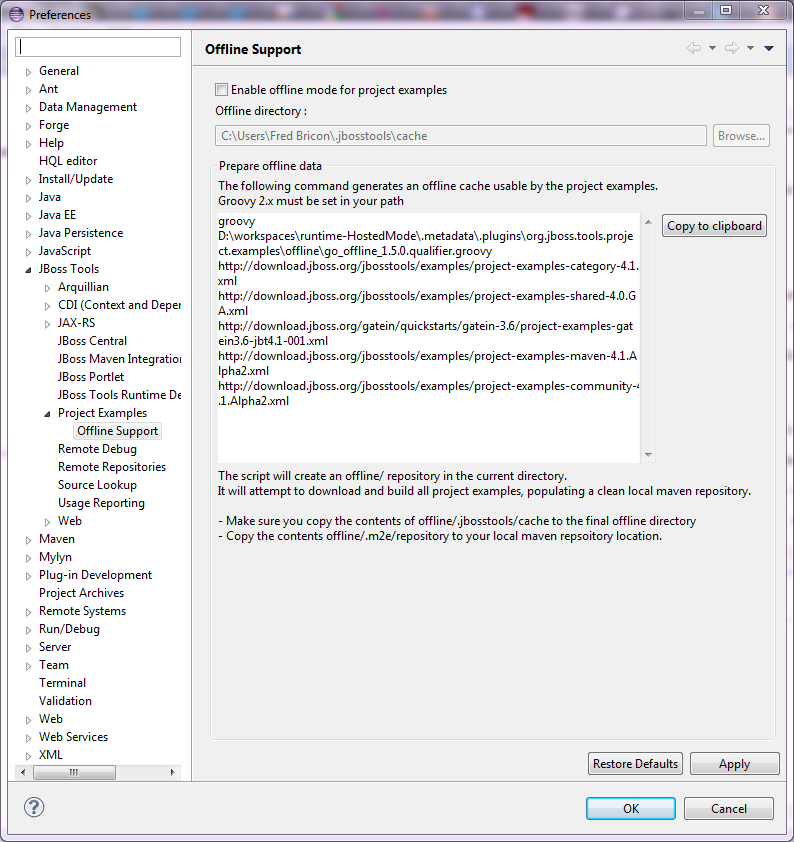Collapse the Project Examples node
This screenshot has height=842, width=794.
(47, 414)
